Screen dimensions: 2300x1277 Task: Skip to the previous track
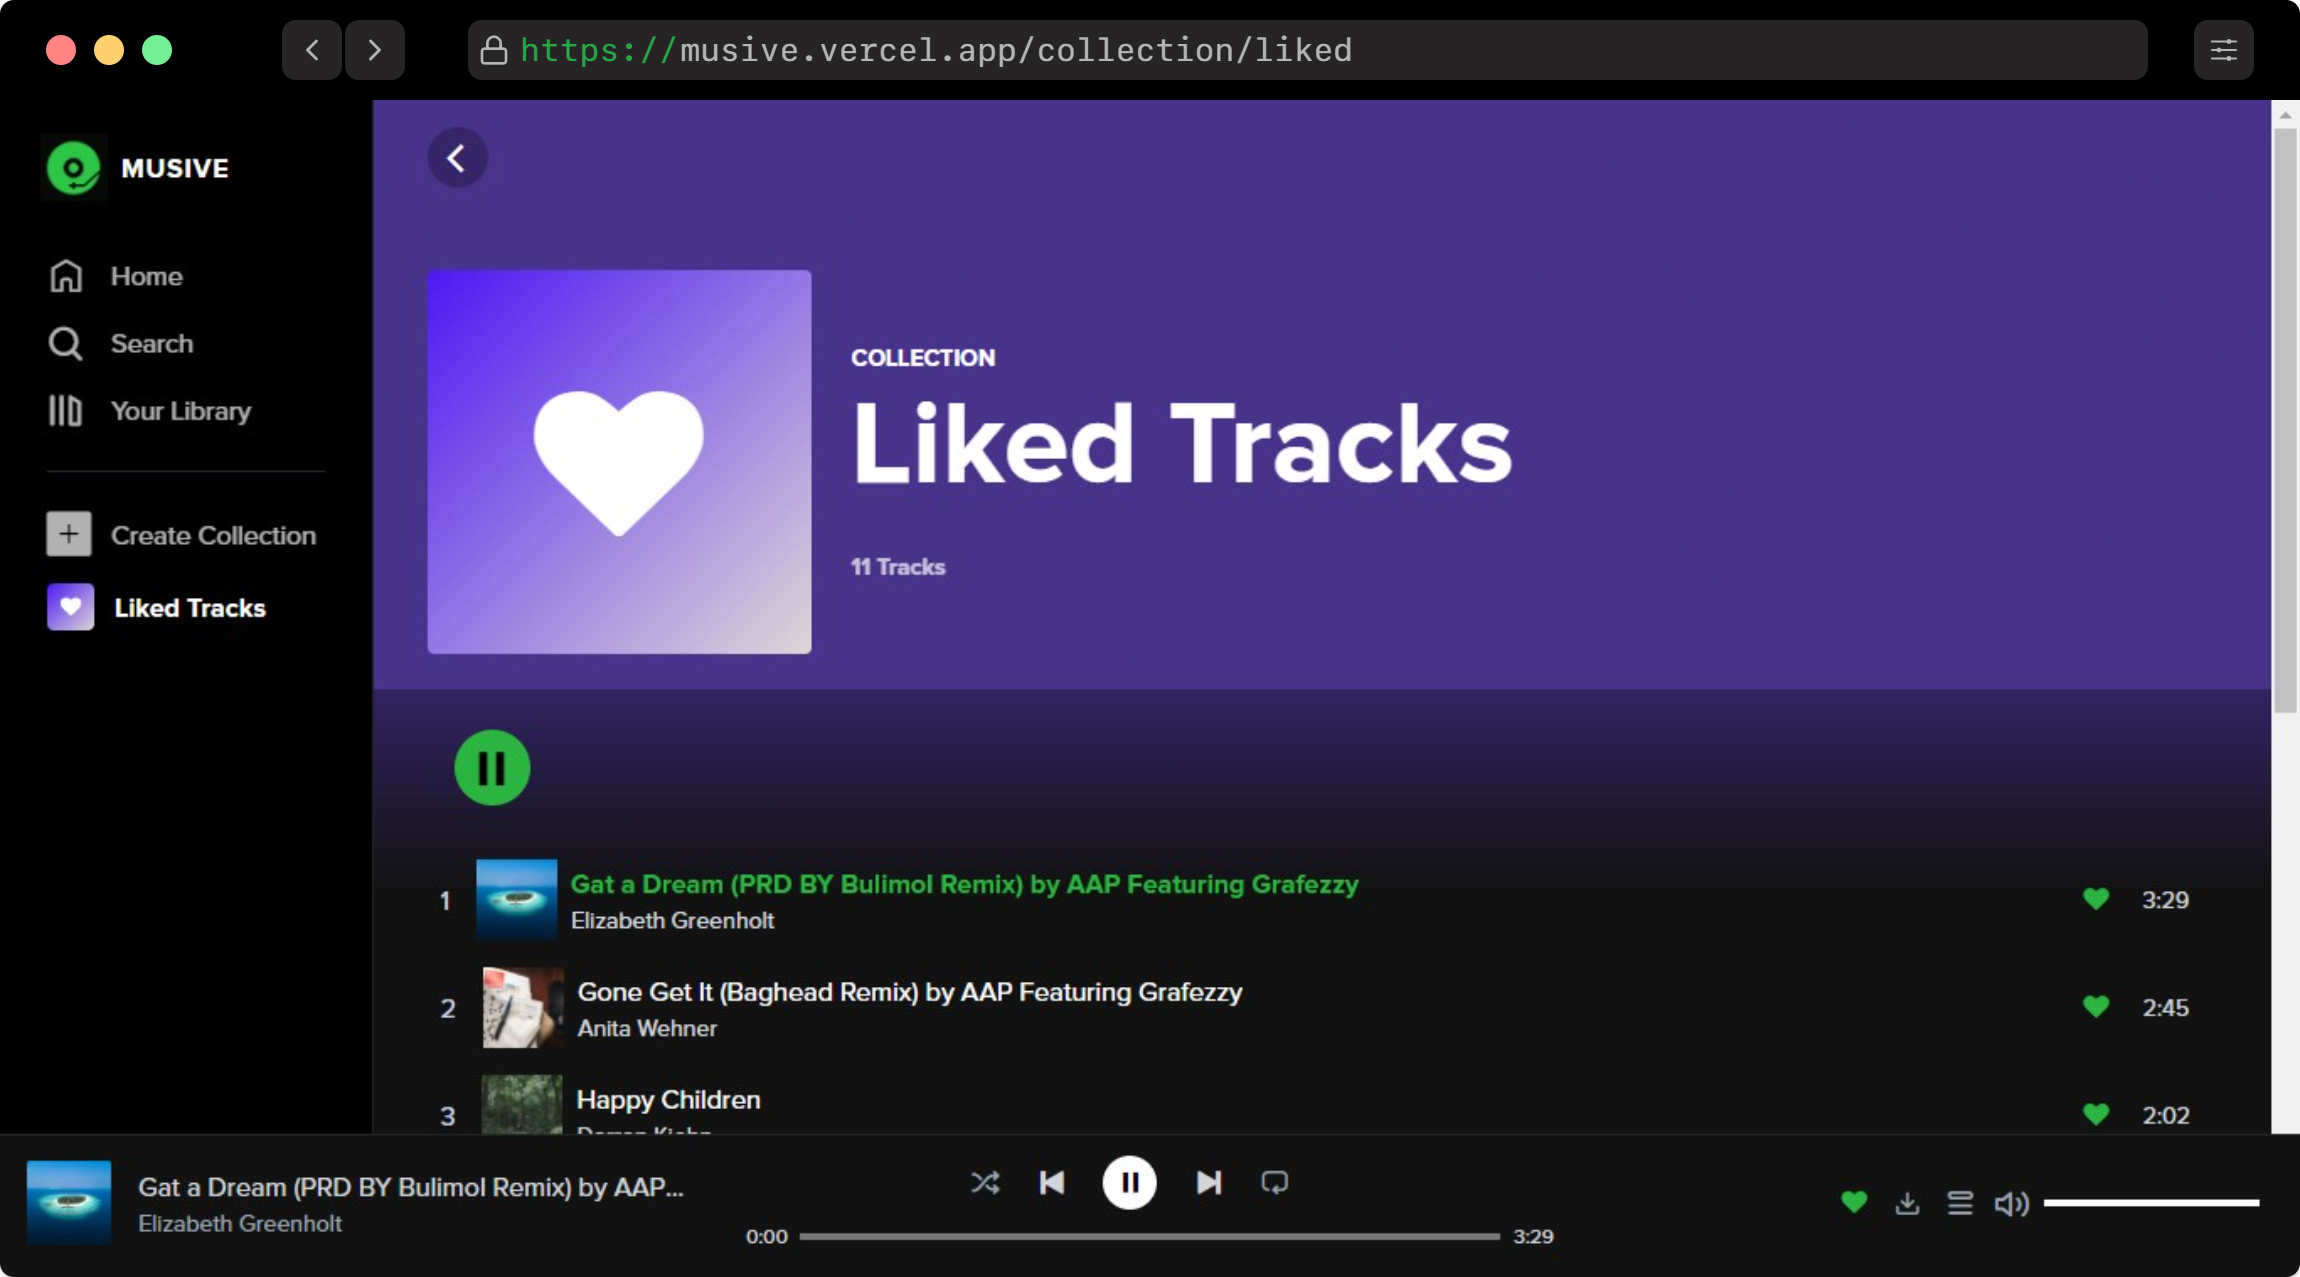1052,1183
